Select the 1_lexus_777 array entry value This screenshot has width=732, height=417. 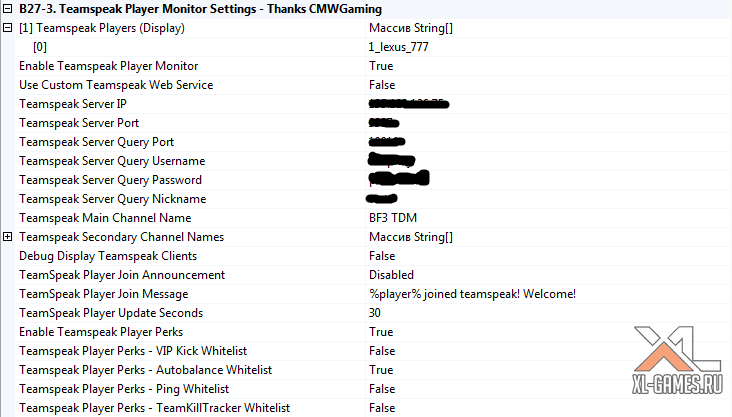pos(398,47)
